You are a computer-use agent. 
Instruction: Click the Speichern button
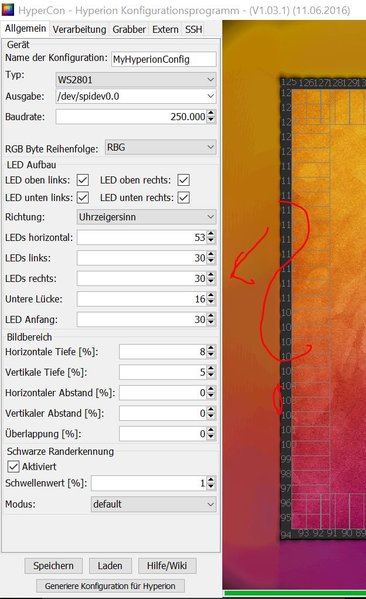(x=53, y=566)
